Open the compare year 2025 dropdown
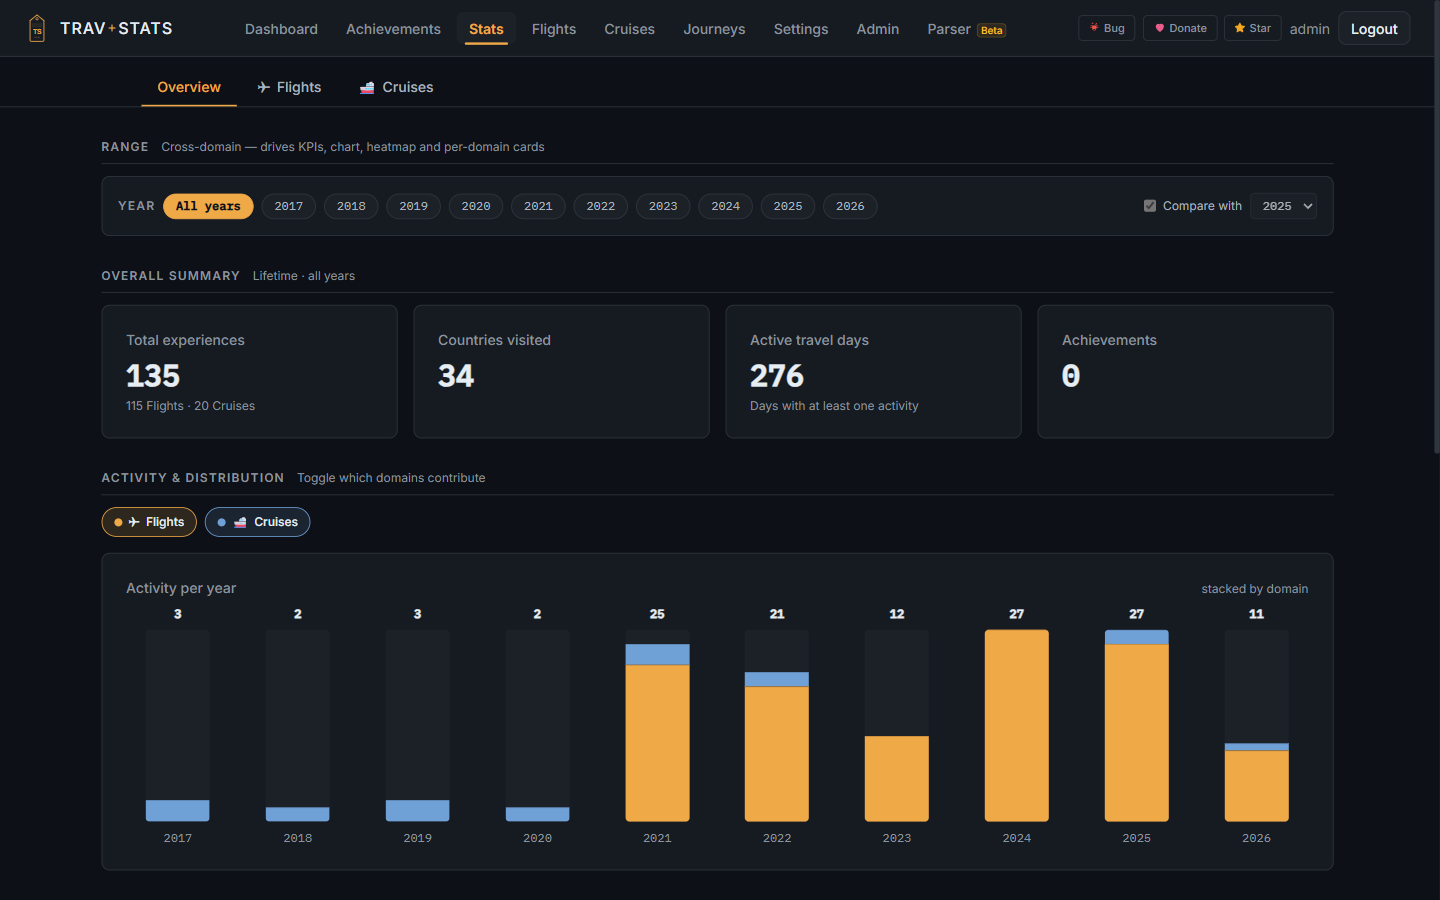1440x900 pixels. pos(1283,206)
